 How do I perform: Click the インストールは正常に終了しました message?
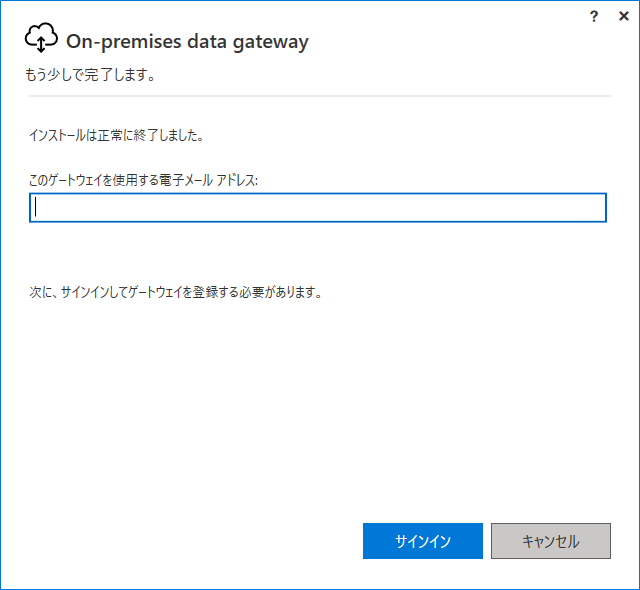click(117, 135)
